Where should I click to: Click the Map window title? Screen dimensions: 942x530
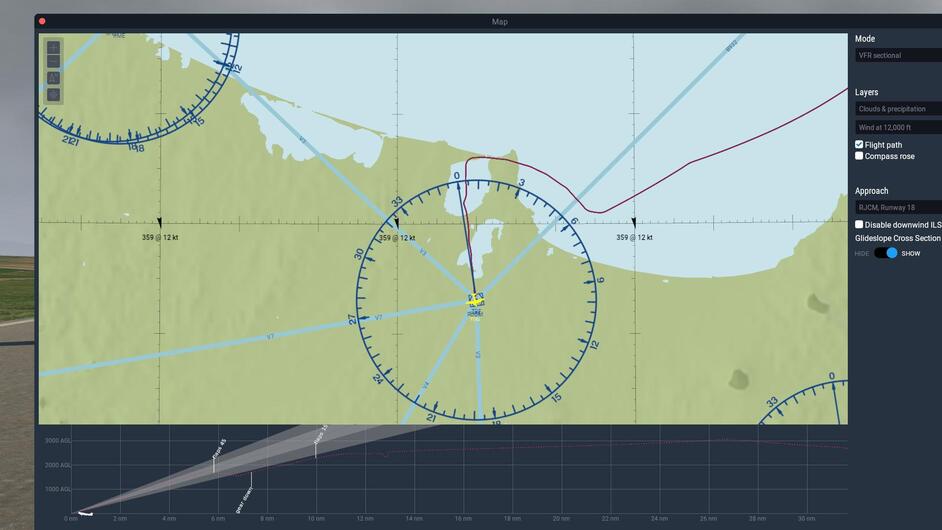tap(499, 22)
